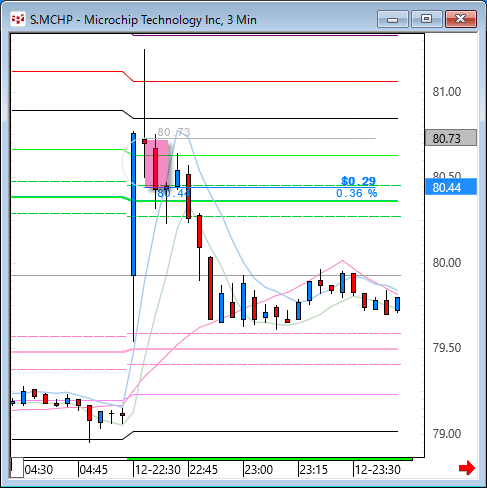Click the window title S.MCHP Microchip Technology

[x=143, y=20]
